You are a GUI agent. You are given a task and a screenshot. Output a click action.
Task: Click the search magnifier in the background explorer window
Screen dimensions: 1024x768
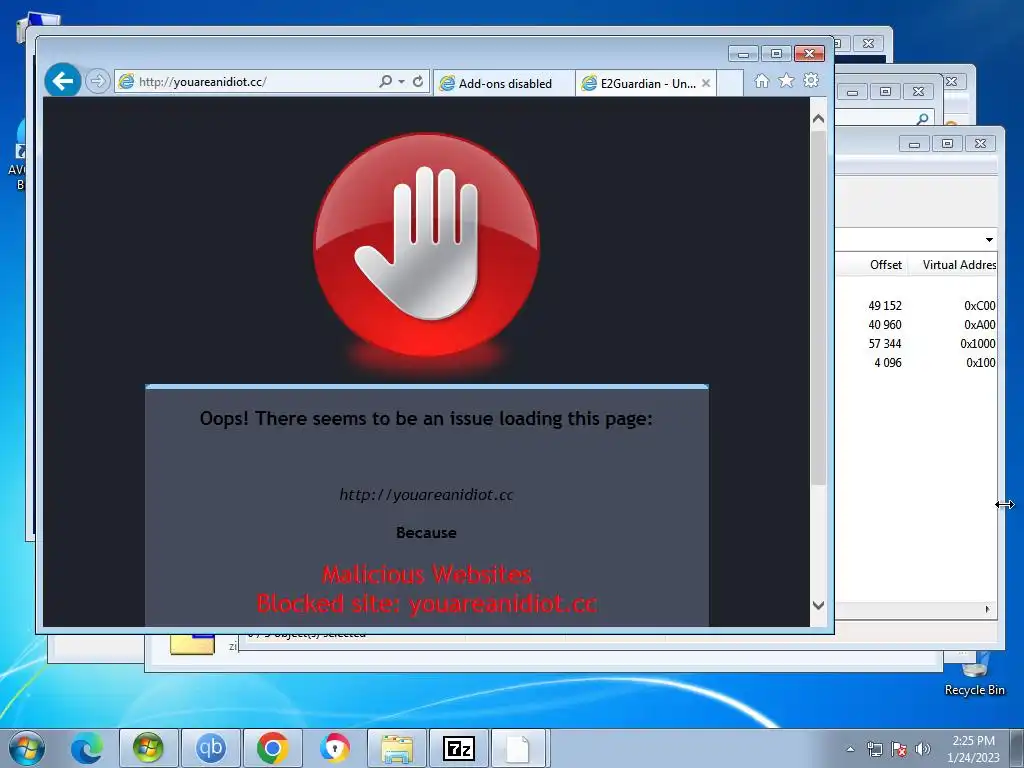922,118
